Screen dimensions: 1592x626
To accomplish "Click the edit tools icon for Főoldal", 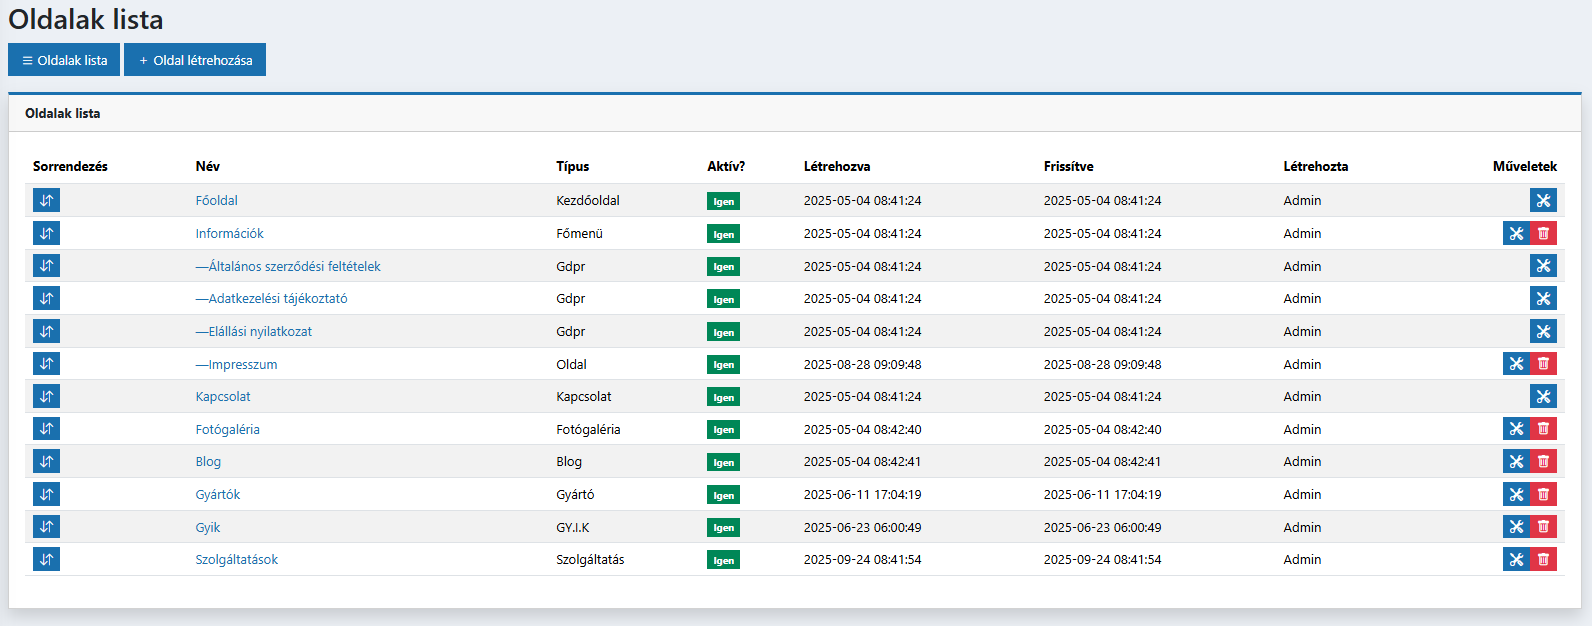I will (1543, 200).
